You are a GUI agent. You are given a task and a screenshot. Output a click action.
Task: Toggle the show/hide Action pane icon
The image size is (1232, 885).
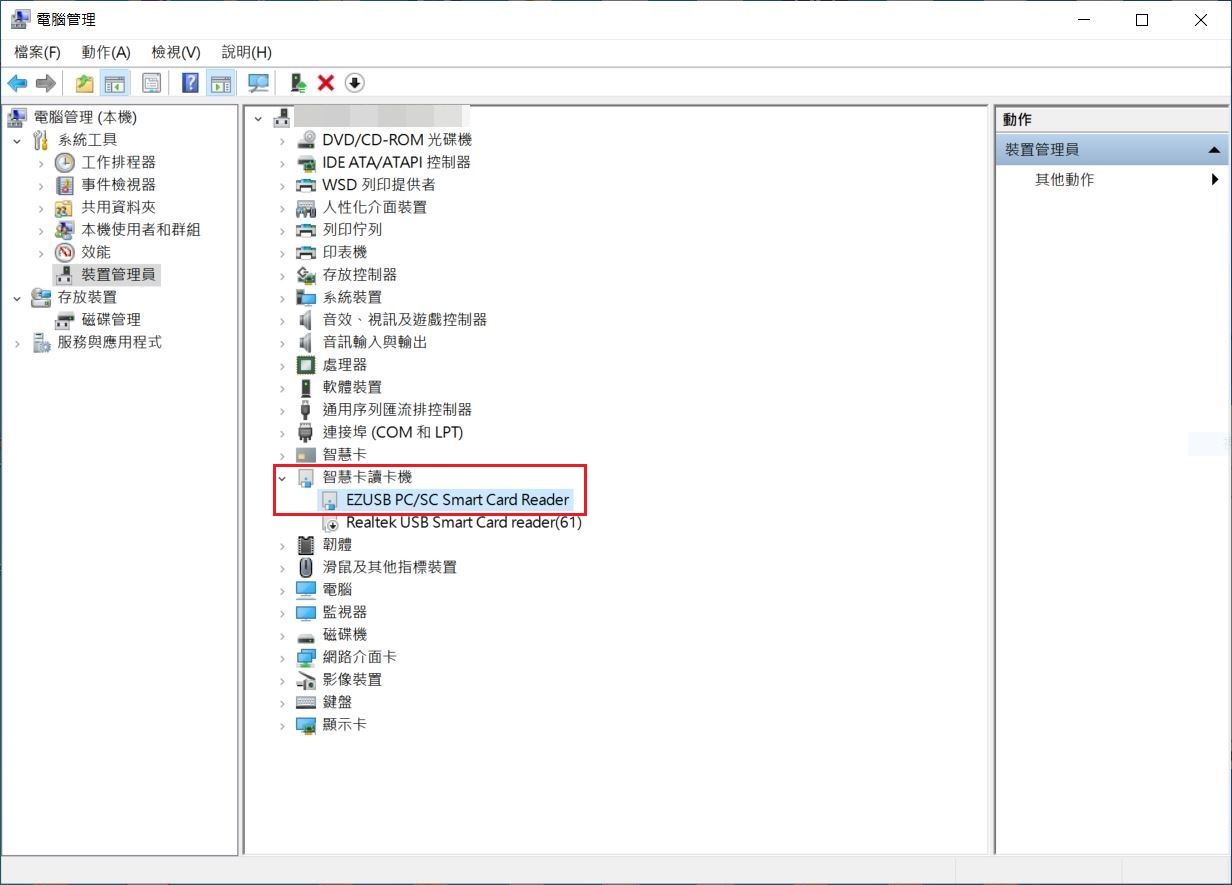pos(220,83)
